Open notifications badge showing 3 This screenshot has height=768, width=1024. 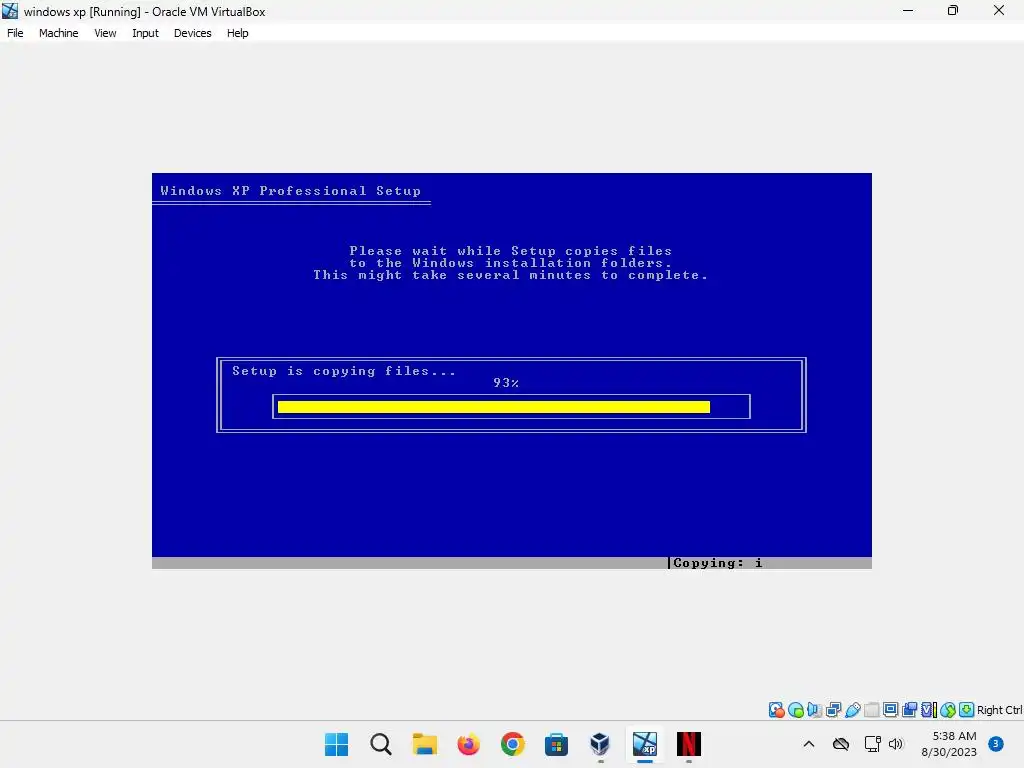[995, 744]
